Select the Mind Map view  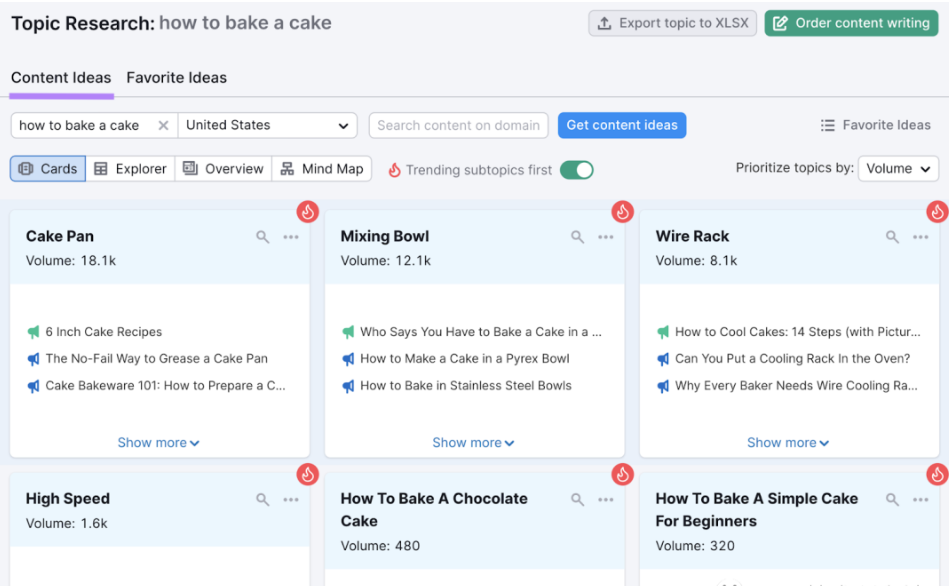pyautogui.click(x=321, y=169)
